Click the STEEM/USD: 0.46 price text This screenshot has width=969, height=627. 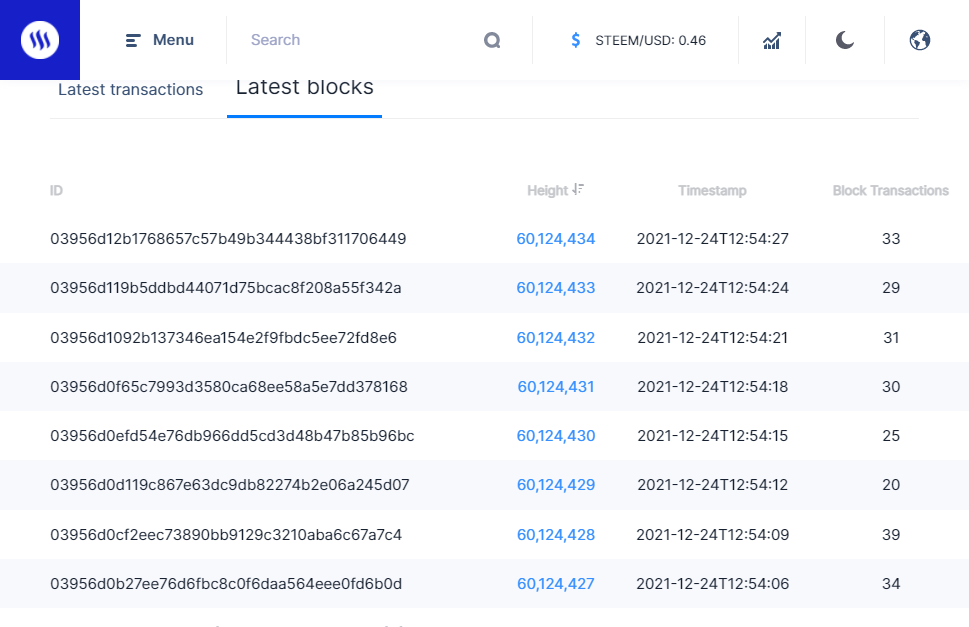(651, 41)
